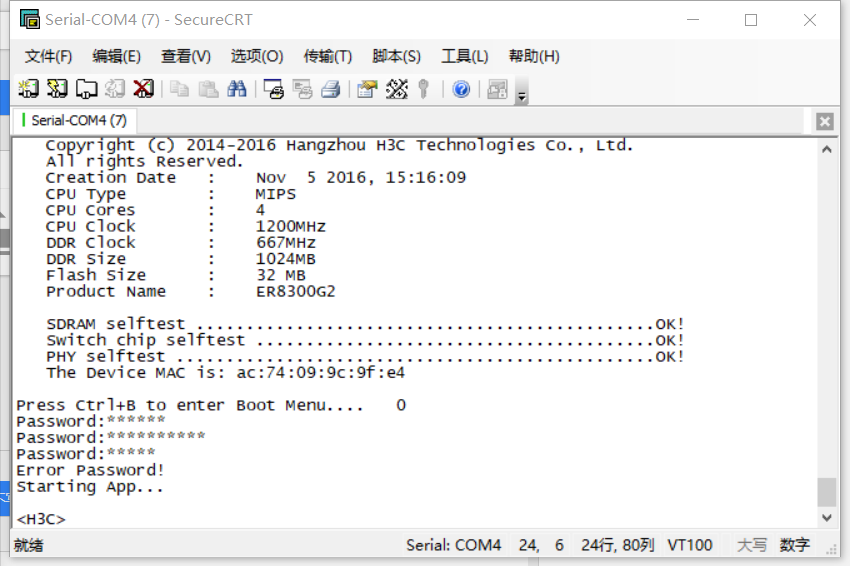Open the 查看(V) menu
The image size is (850, 566).
tap(185, 56)
